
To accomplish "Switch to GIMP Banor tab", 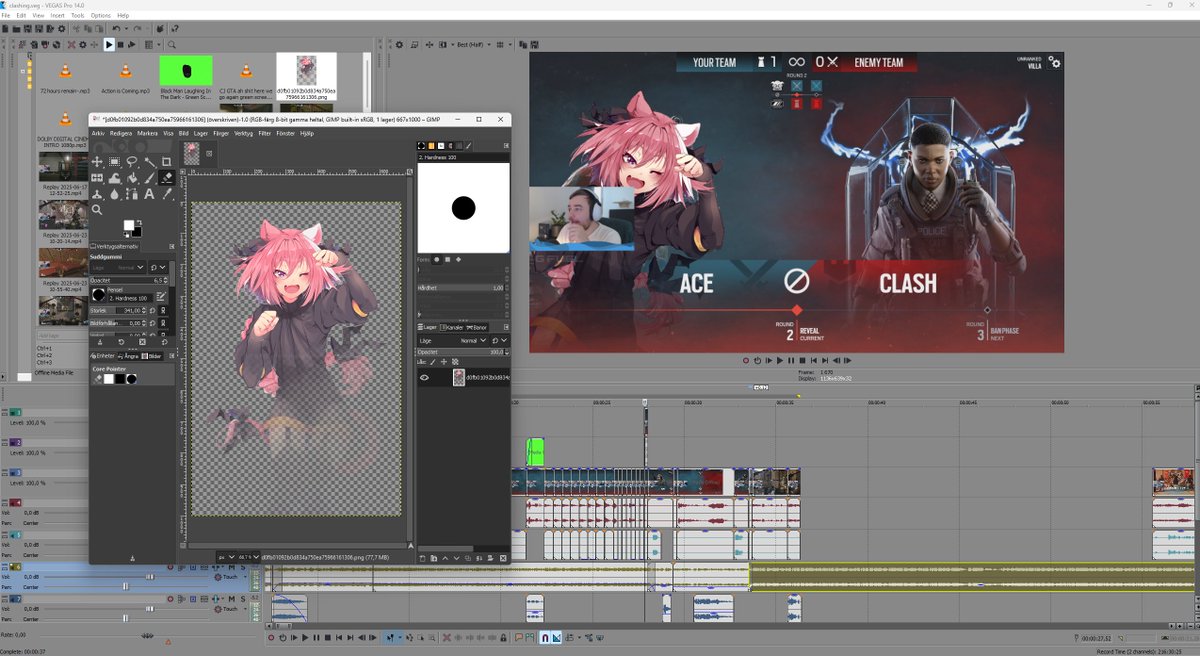I will point(477,327).
